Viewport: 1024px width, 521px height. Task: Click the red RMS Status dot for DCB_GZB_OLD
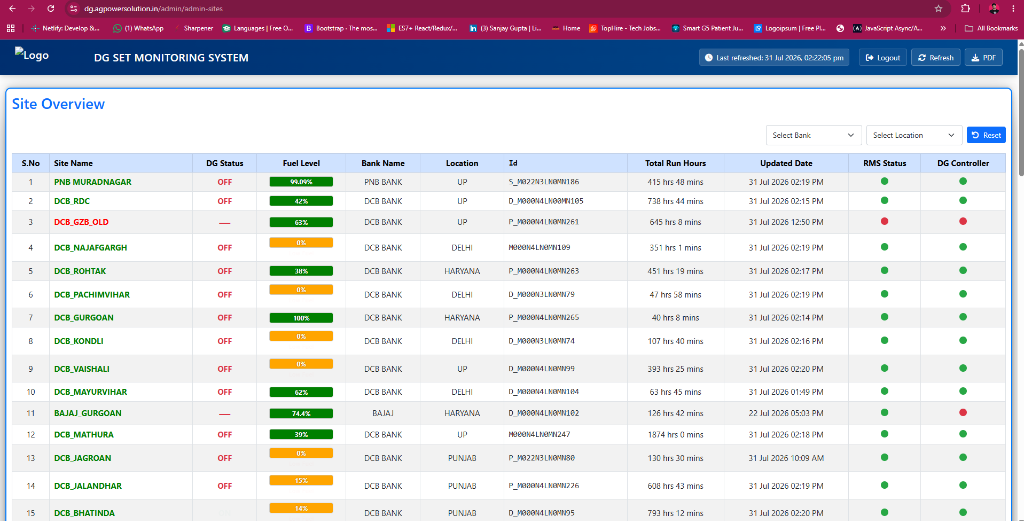884,221
